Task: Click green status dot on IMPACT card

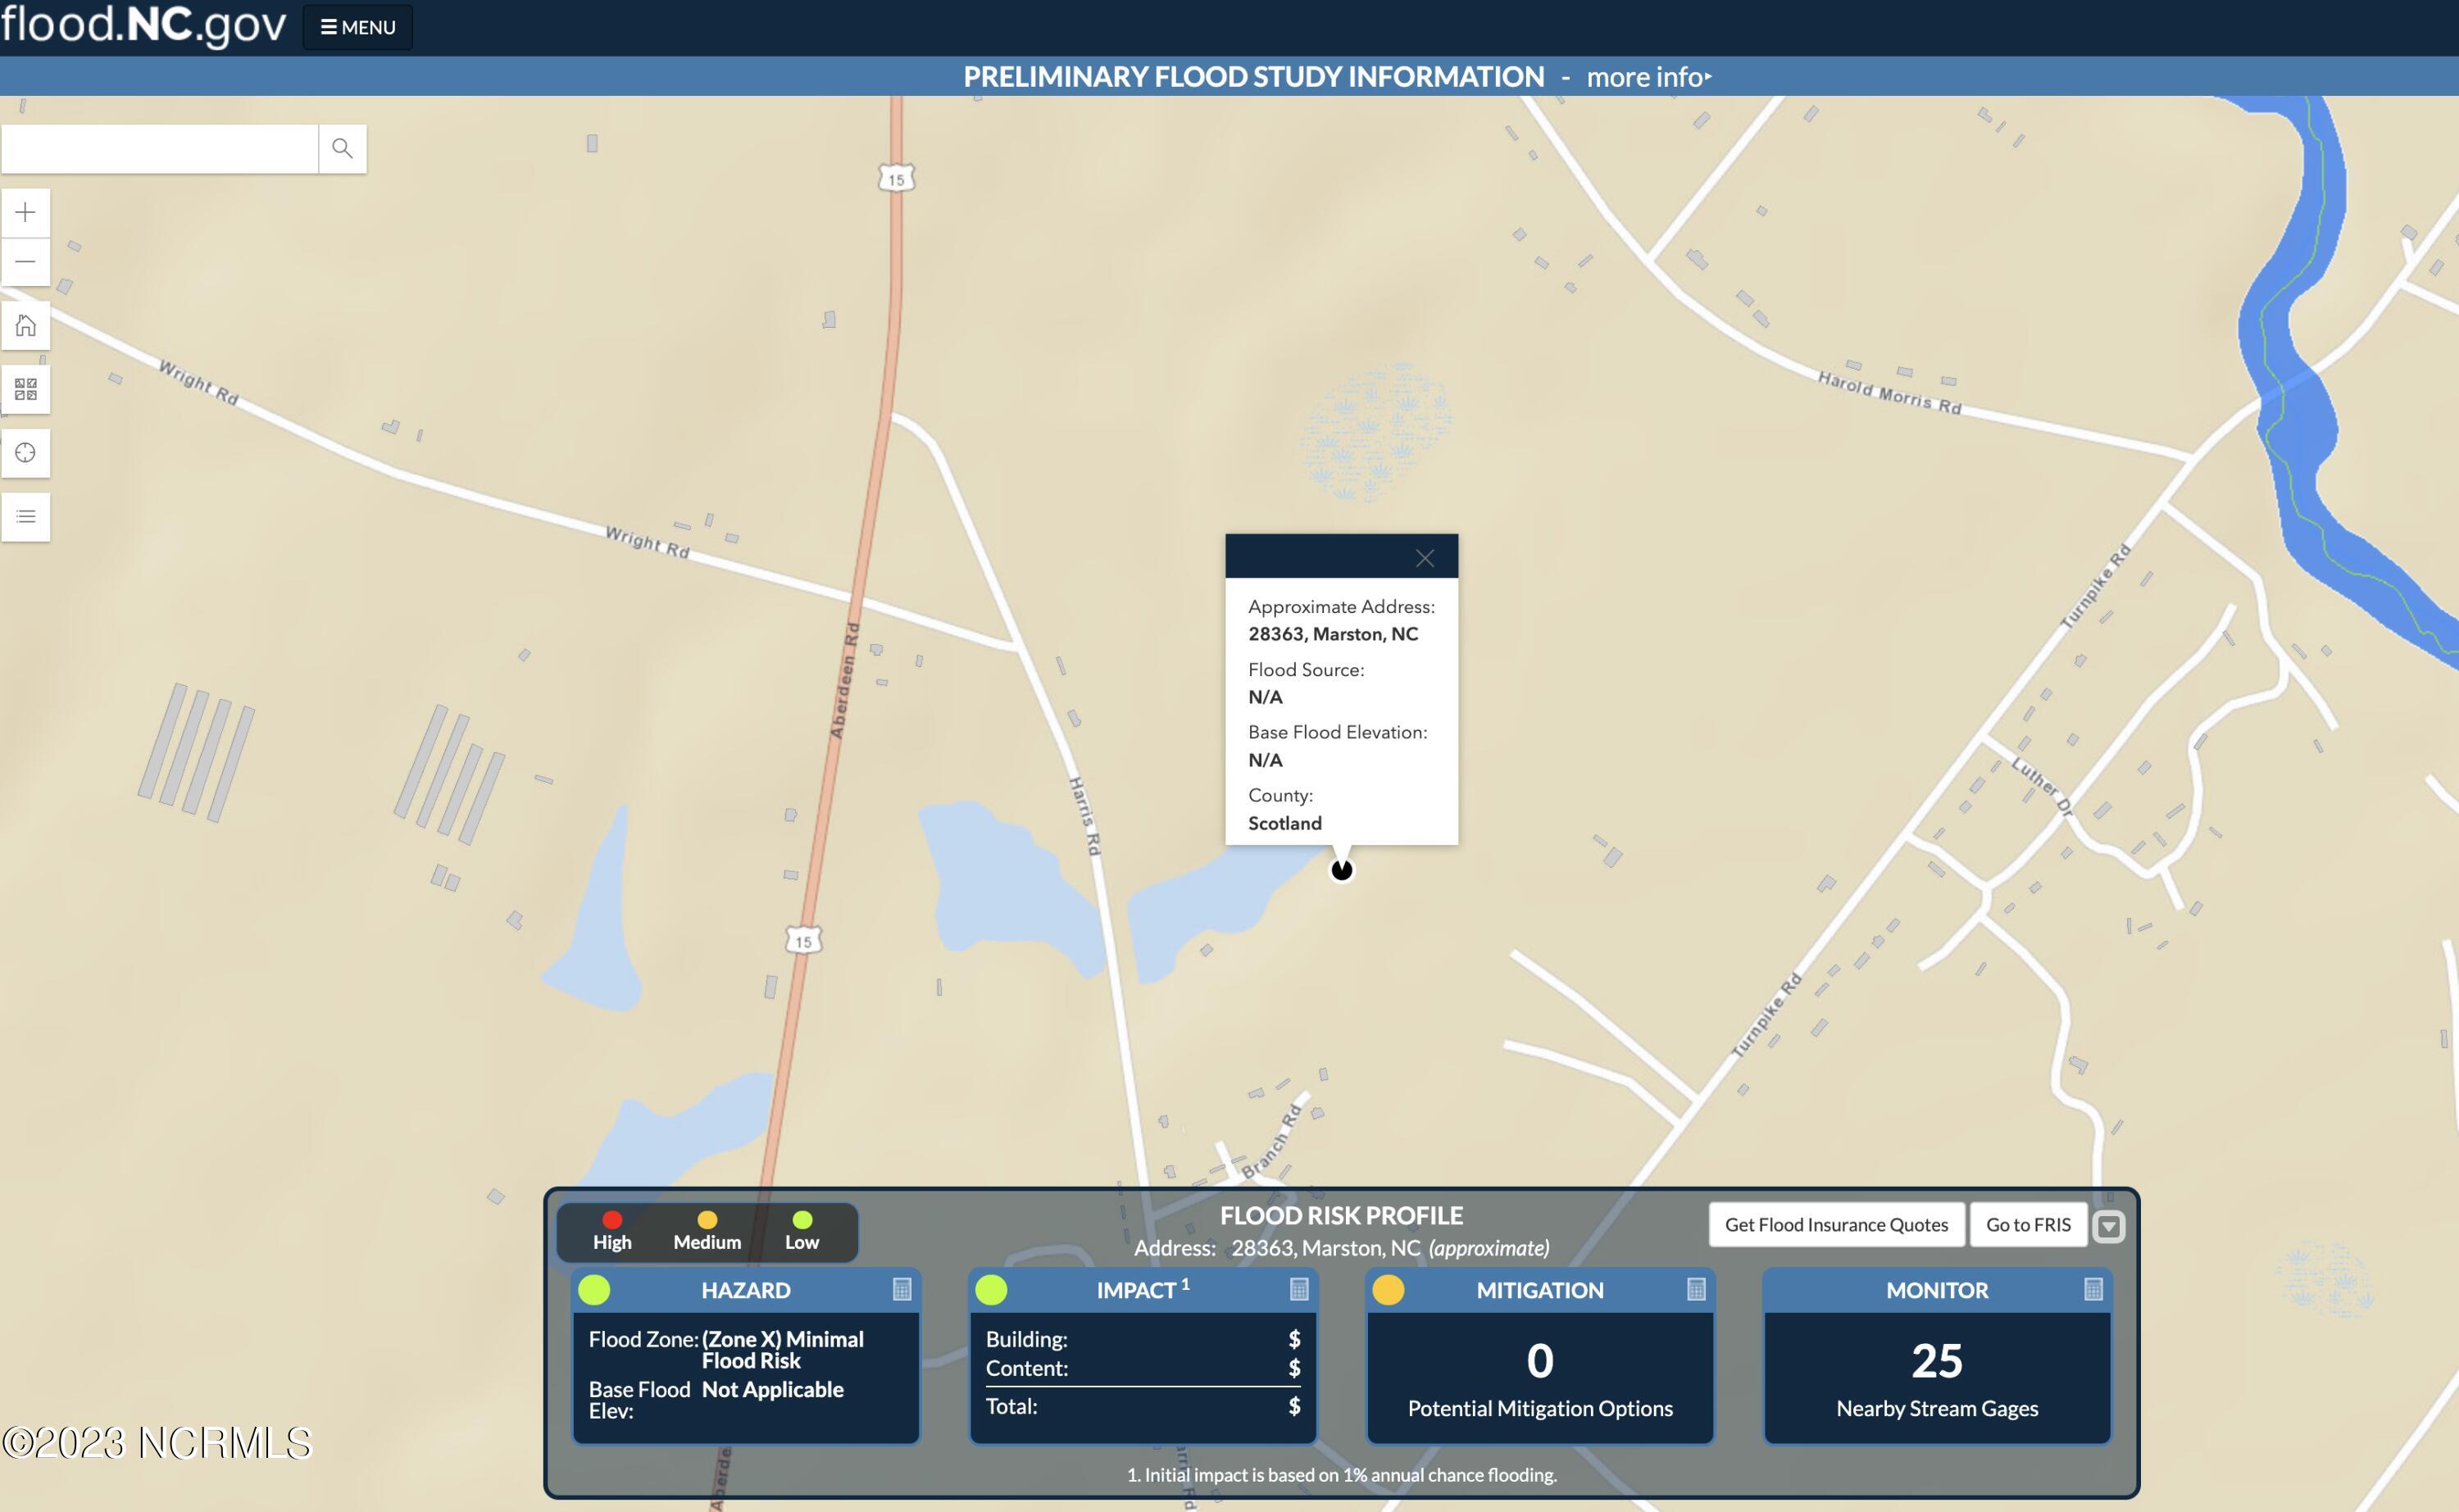Action: coord(991,1290)
